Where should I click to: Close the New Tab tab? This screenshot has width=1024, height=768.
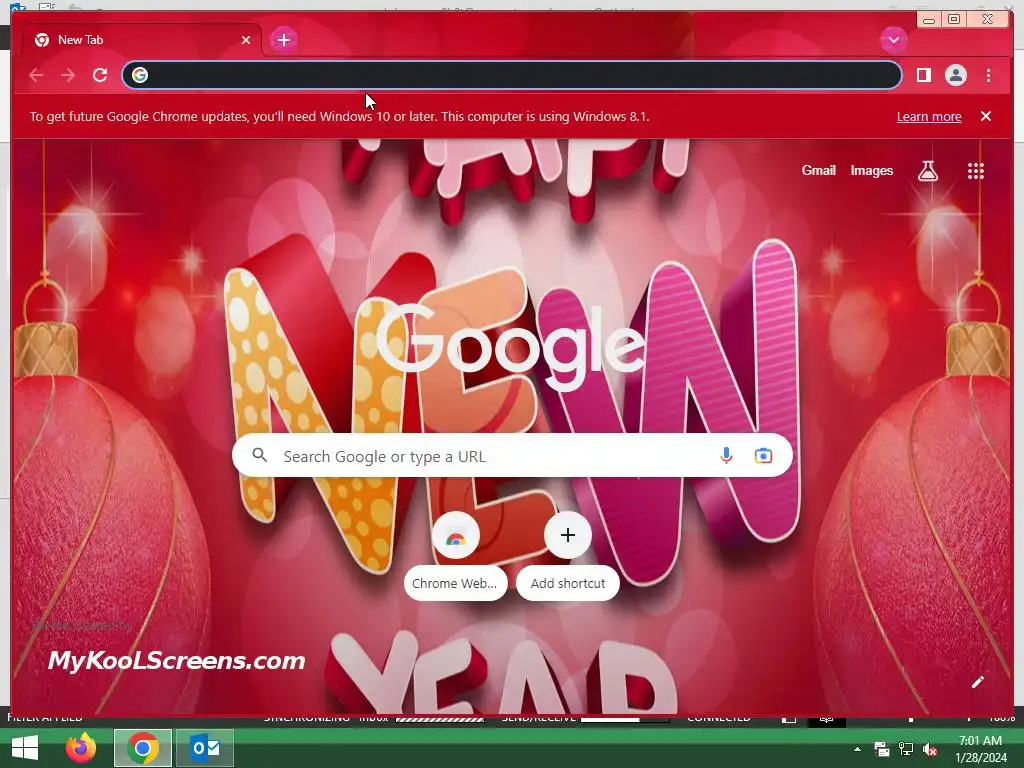click(246, 40)
